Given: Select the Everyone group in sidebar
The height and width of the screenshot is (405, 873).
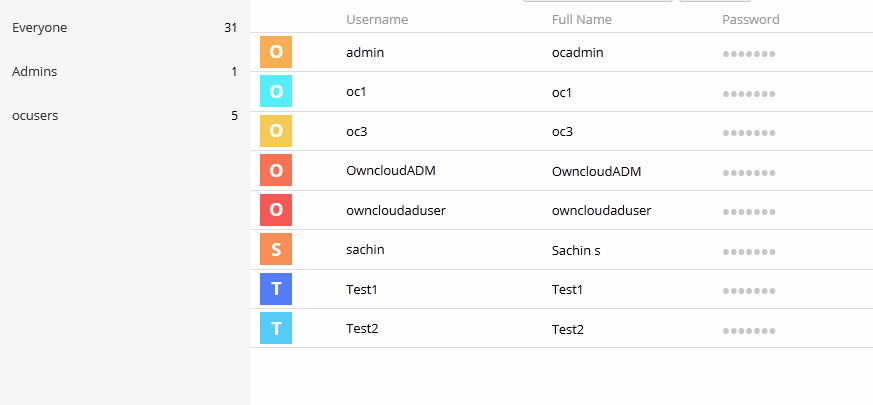Looking at the screenshot, I should click(125, 27).
